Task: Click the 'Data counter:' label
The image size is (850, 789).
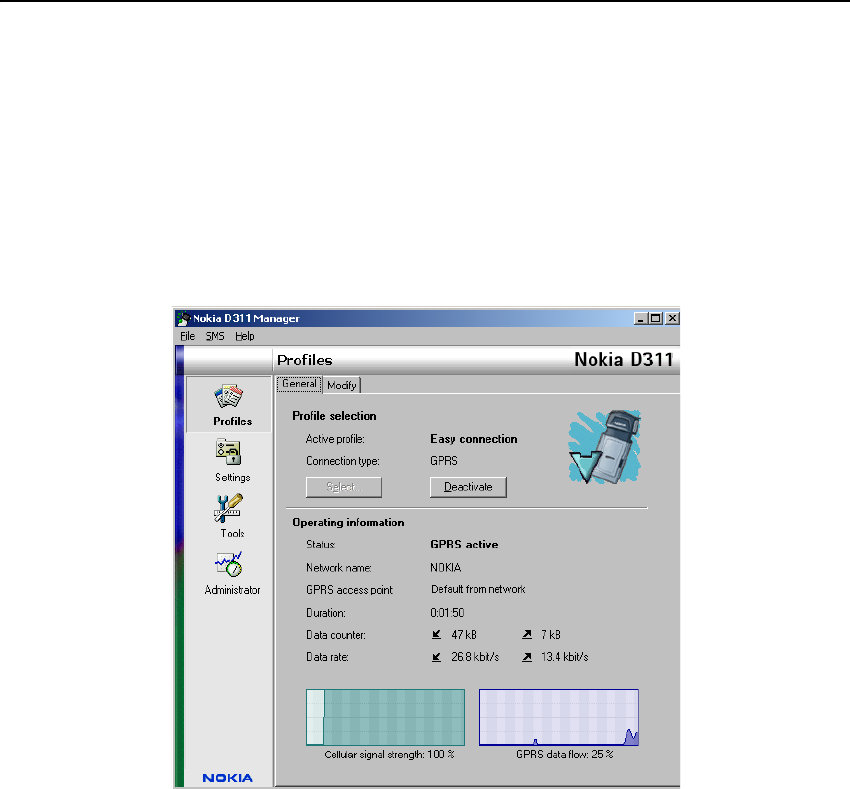Action: (x=336, y=635)
